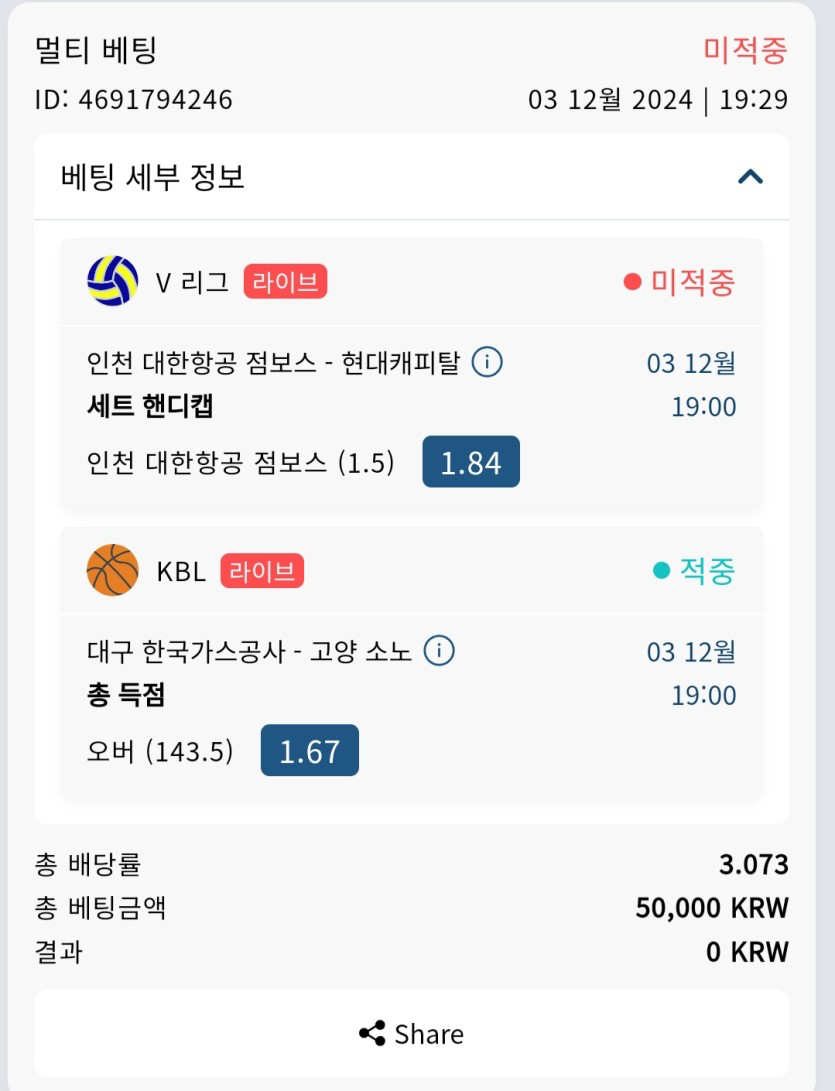
Task: Collapse the 베팅 세부 정보 chevron
Action: [x=750, y=177]
